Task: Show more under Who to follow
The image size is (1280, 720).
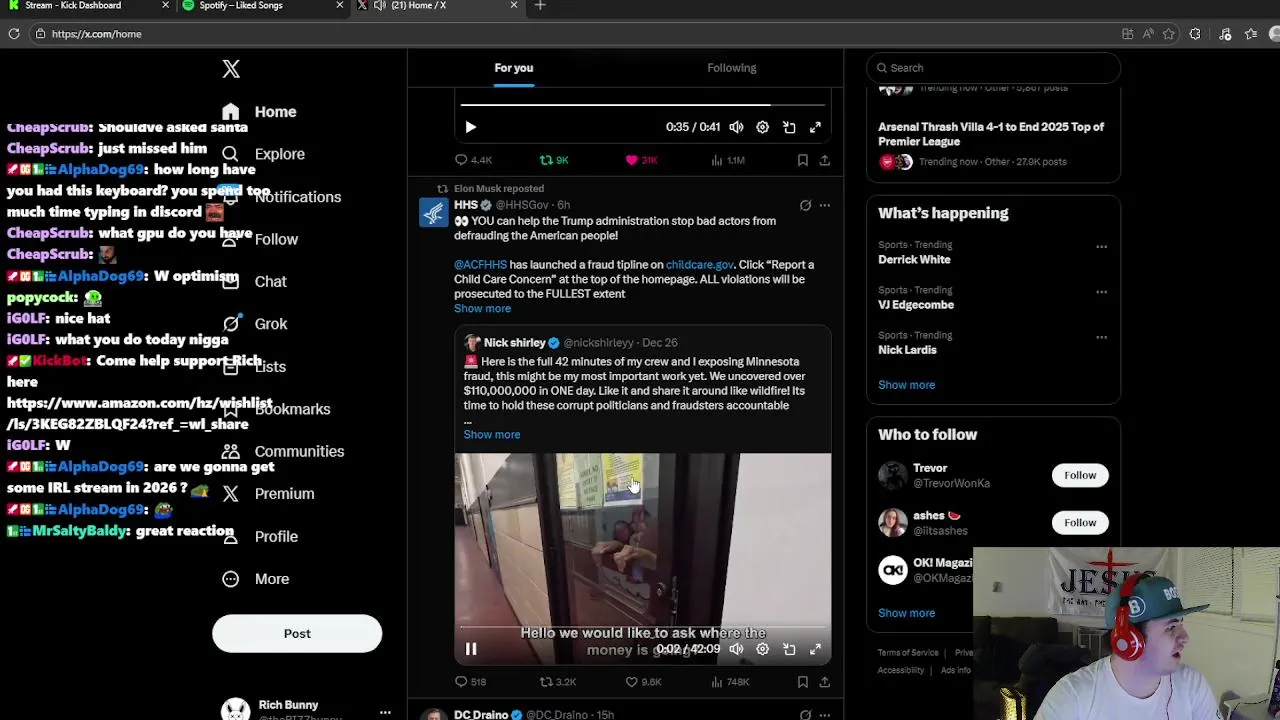Action: [906, 613]
